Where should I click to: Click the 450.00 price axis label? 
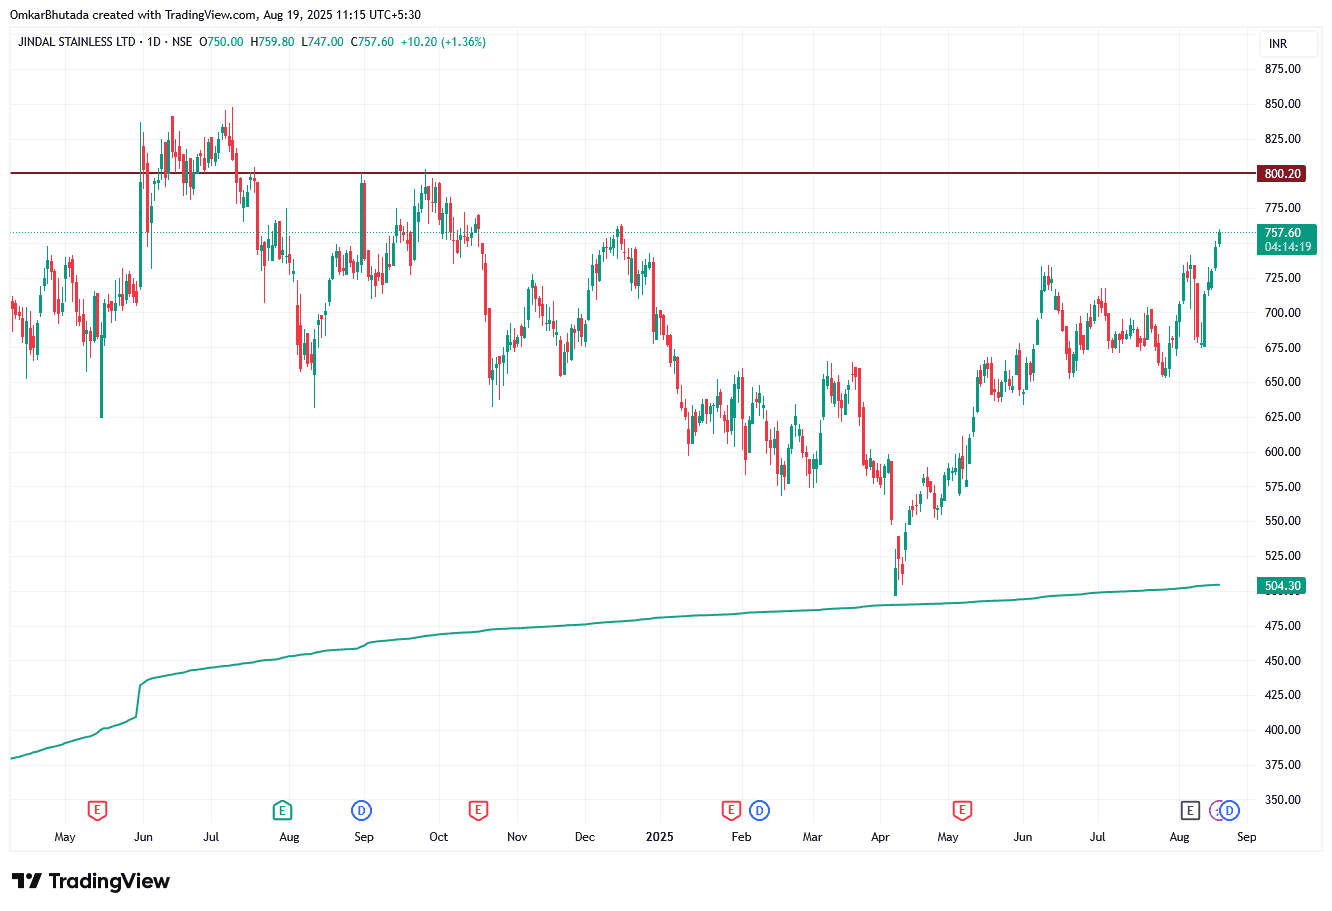click(1283, 661)
